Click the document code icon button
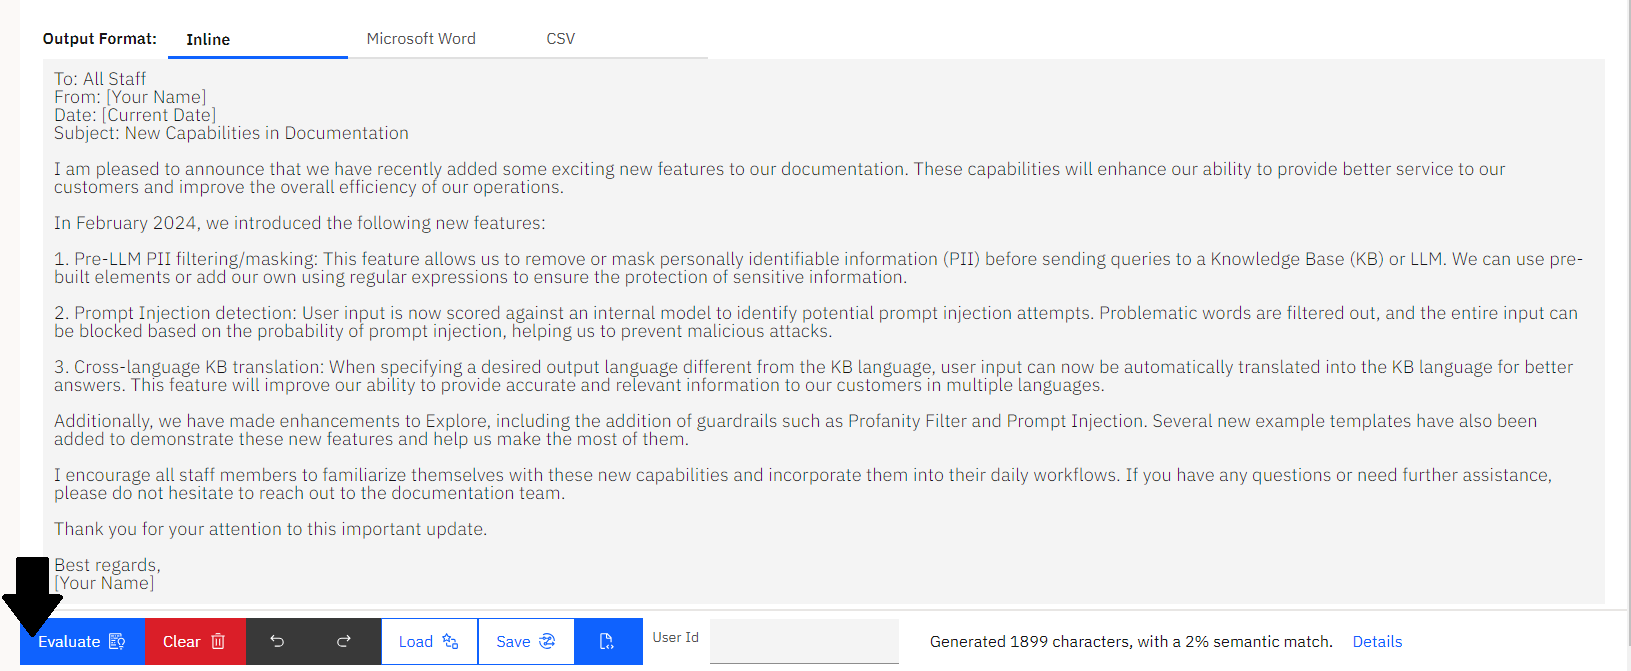1631x671 pixels. pyautogui.click(x=607, y=642)
